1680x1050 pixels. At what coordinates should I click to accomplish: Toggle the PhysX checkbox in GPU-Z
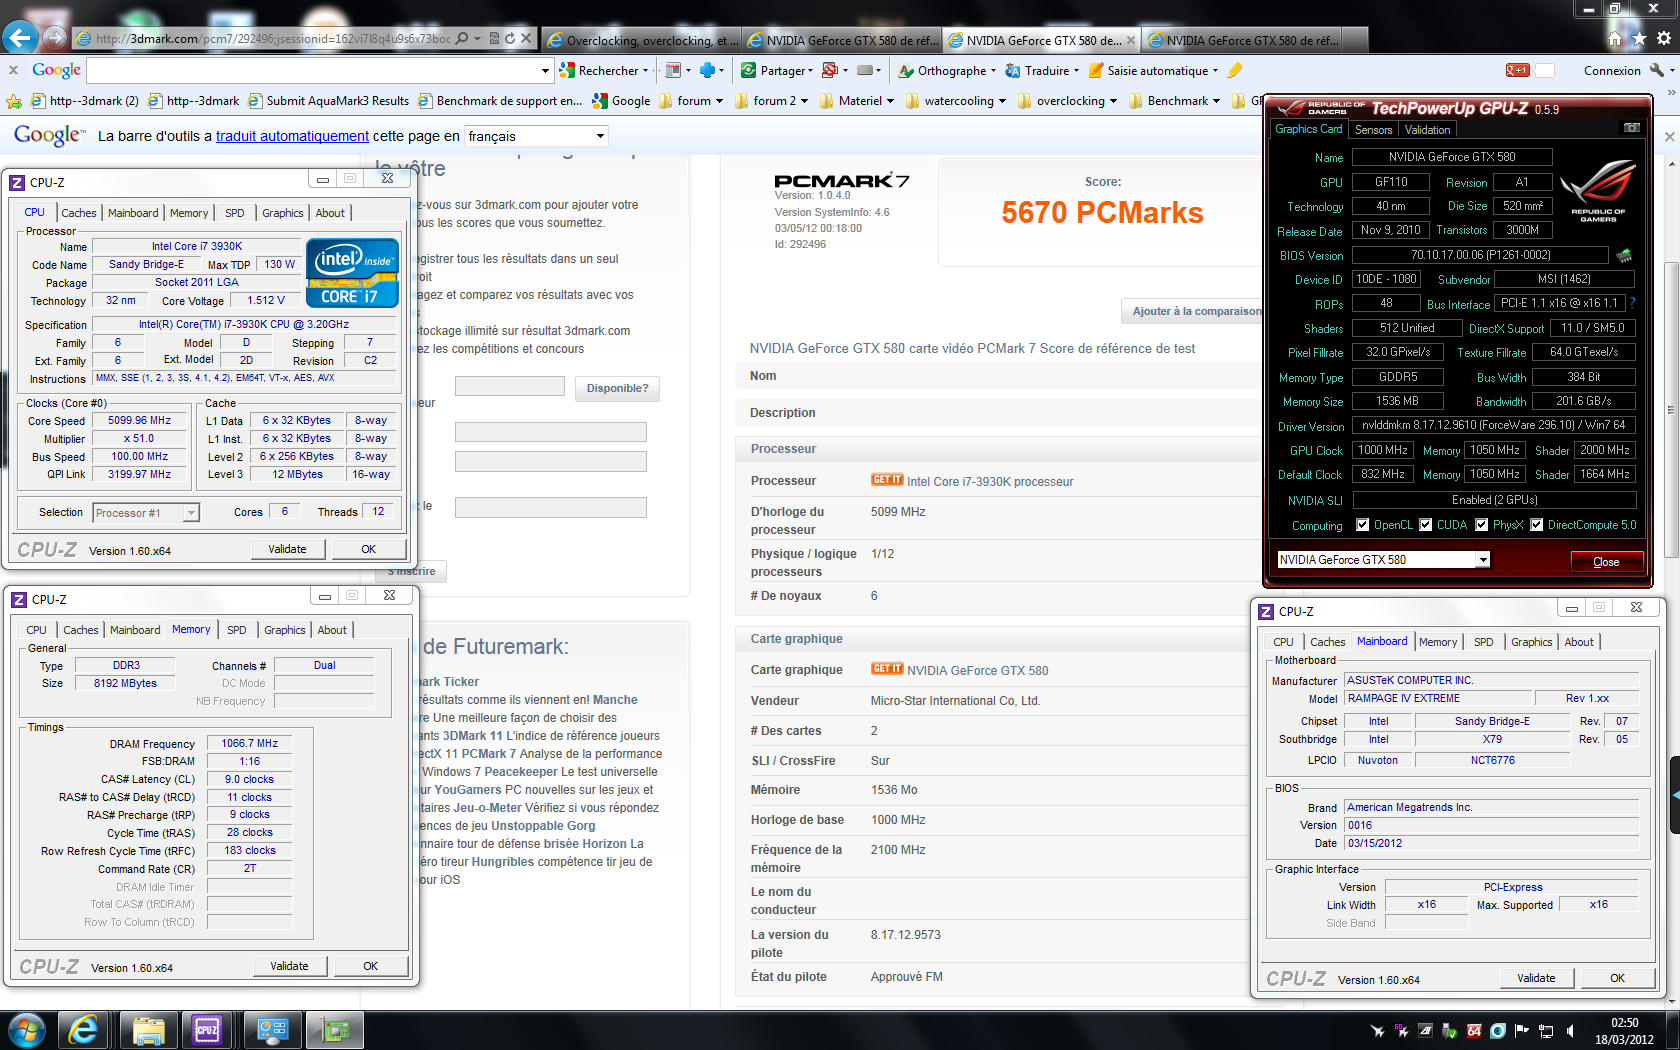(x=1482, y=525)
